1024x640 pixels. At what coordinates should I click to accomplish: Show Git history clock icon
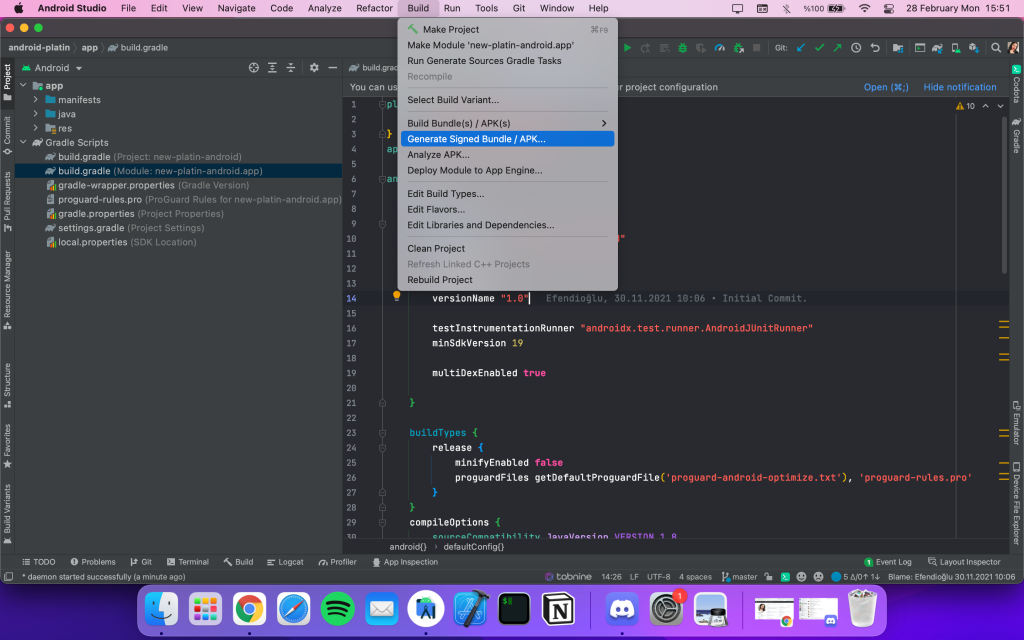pyautogui.click(x=856, y=48)
